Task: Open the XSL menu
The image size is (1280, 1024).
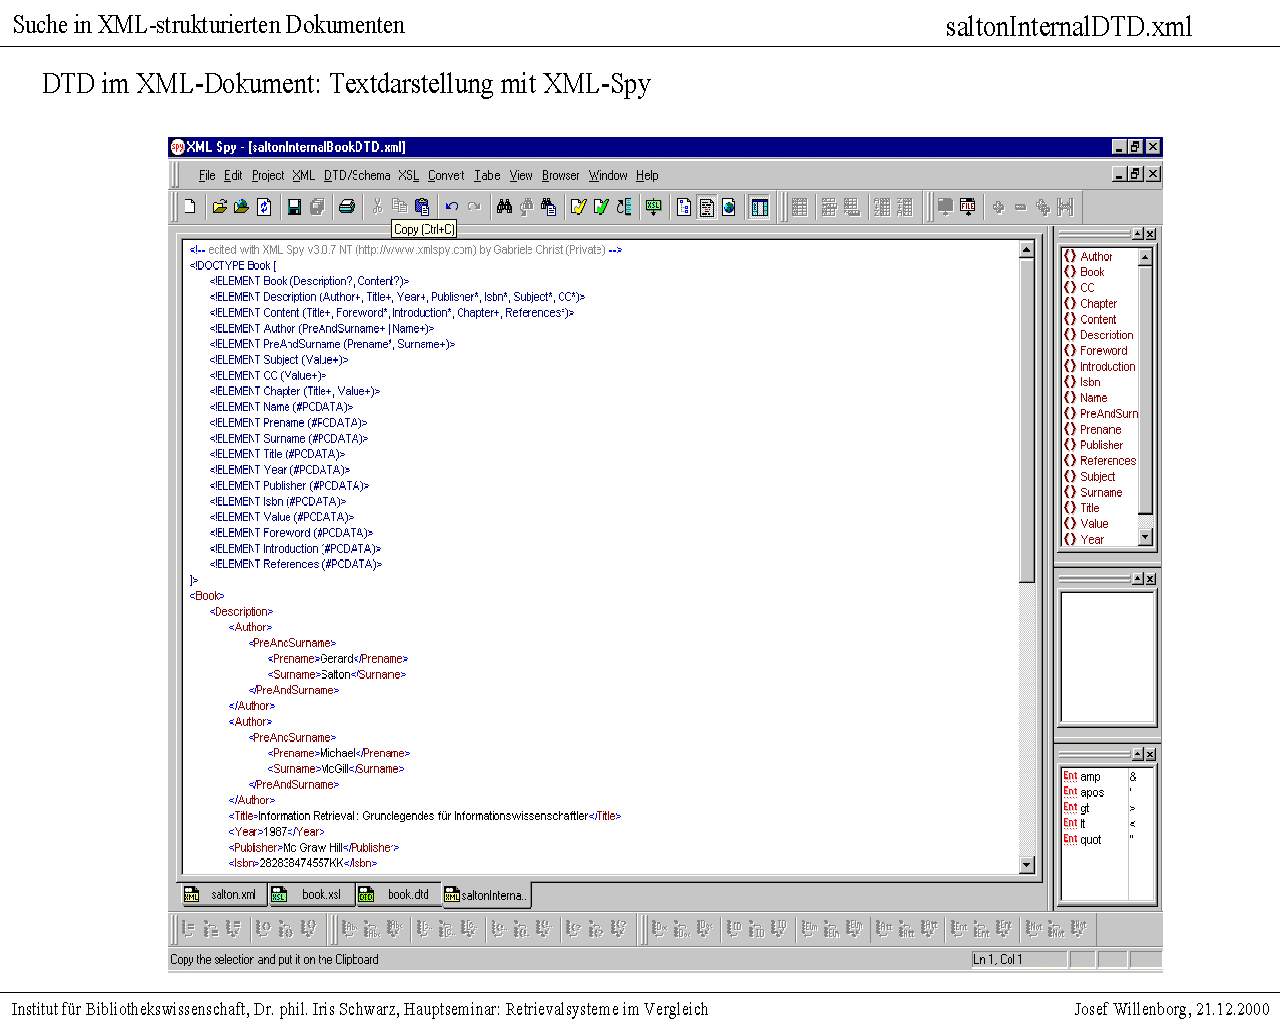Action: coord(408,175)
